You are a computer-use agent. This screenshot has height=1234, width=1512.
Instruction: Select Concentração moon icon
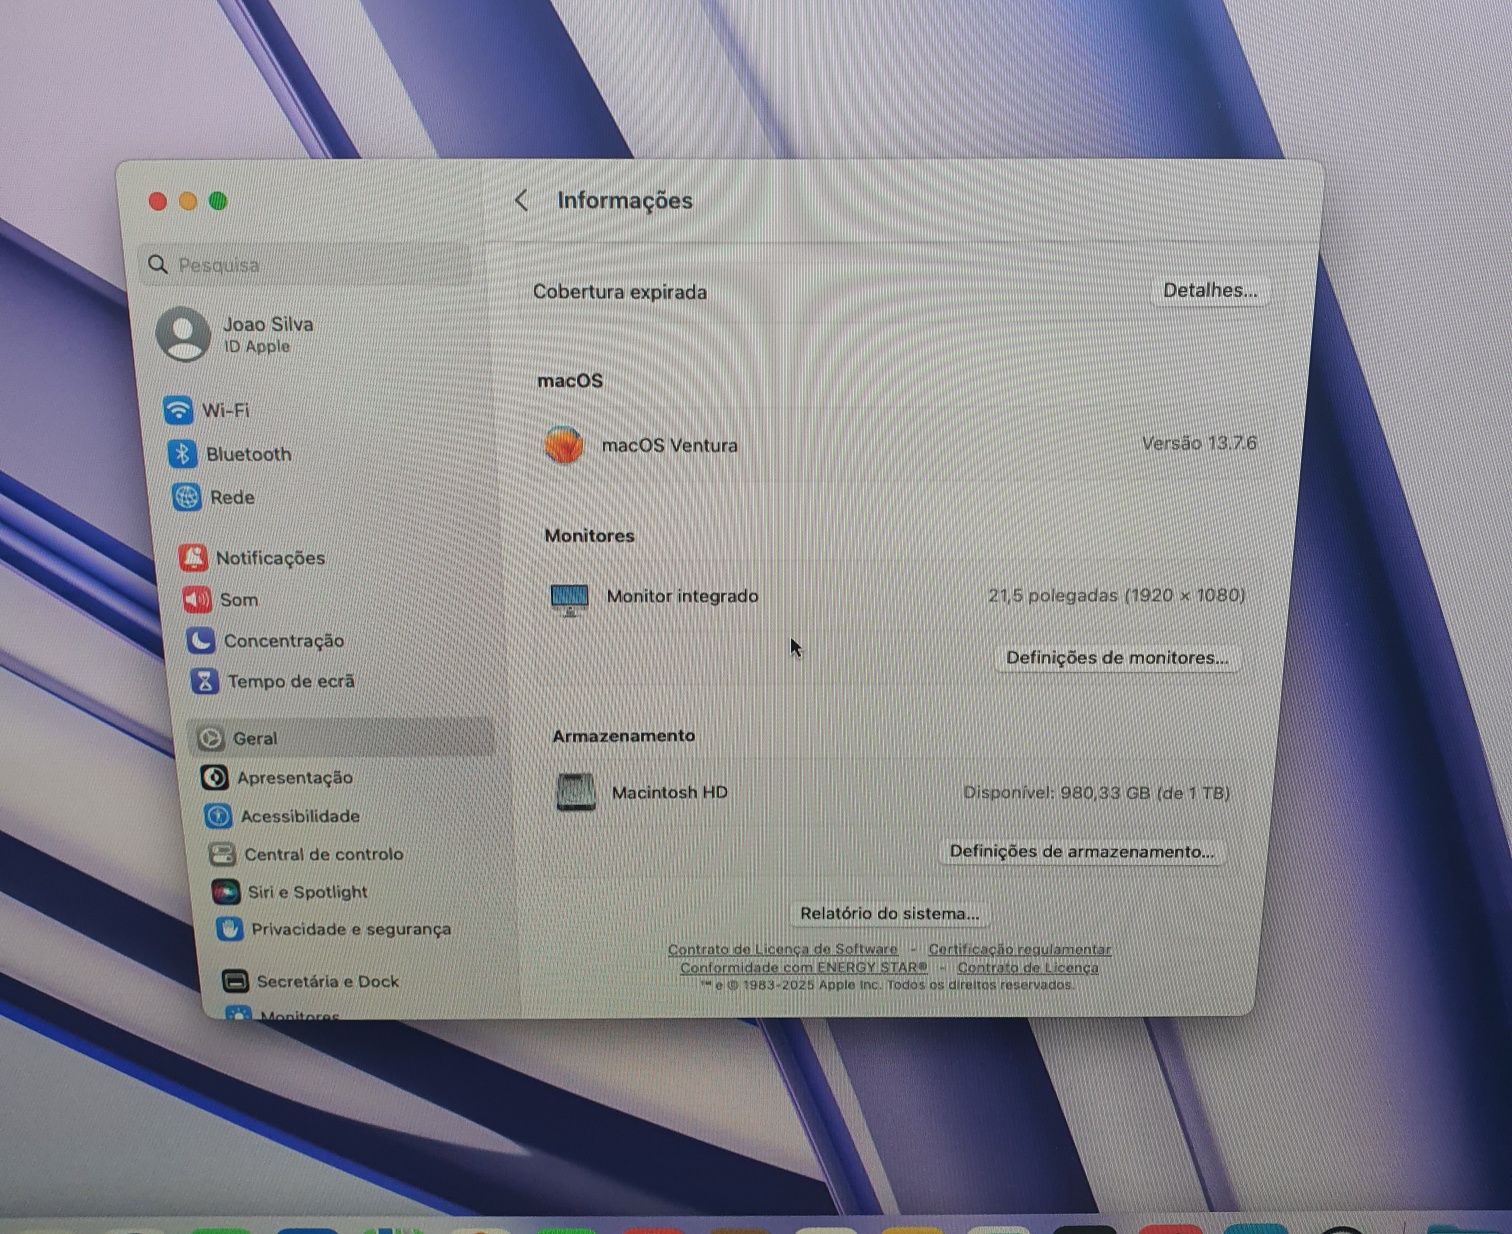tap(201, 640)
